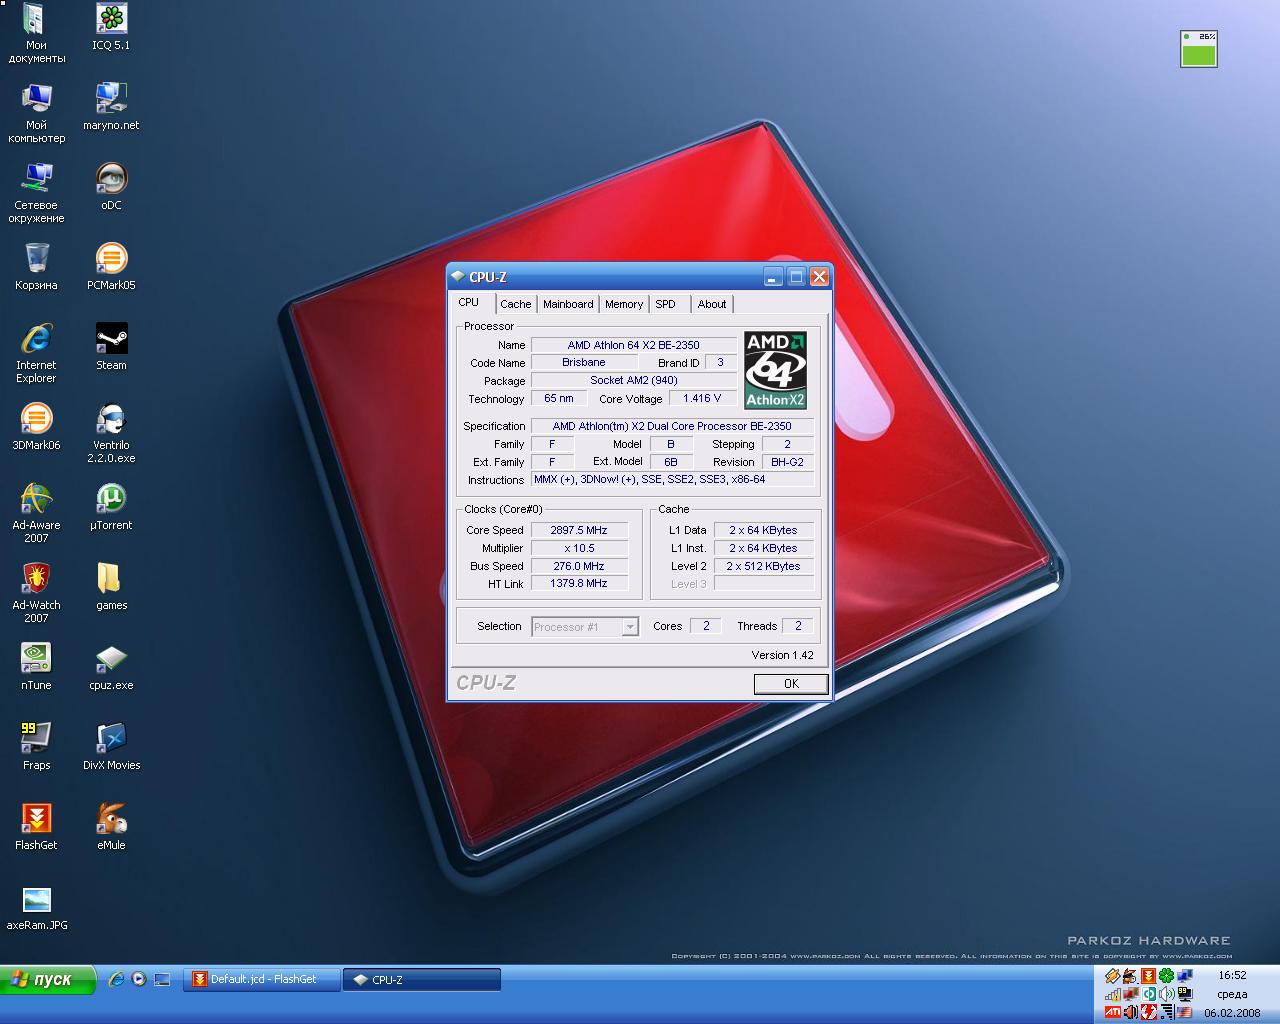Open Мои документы desktop icon

(x=36, y=34)
